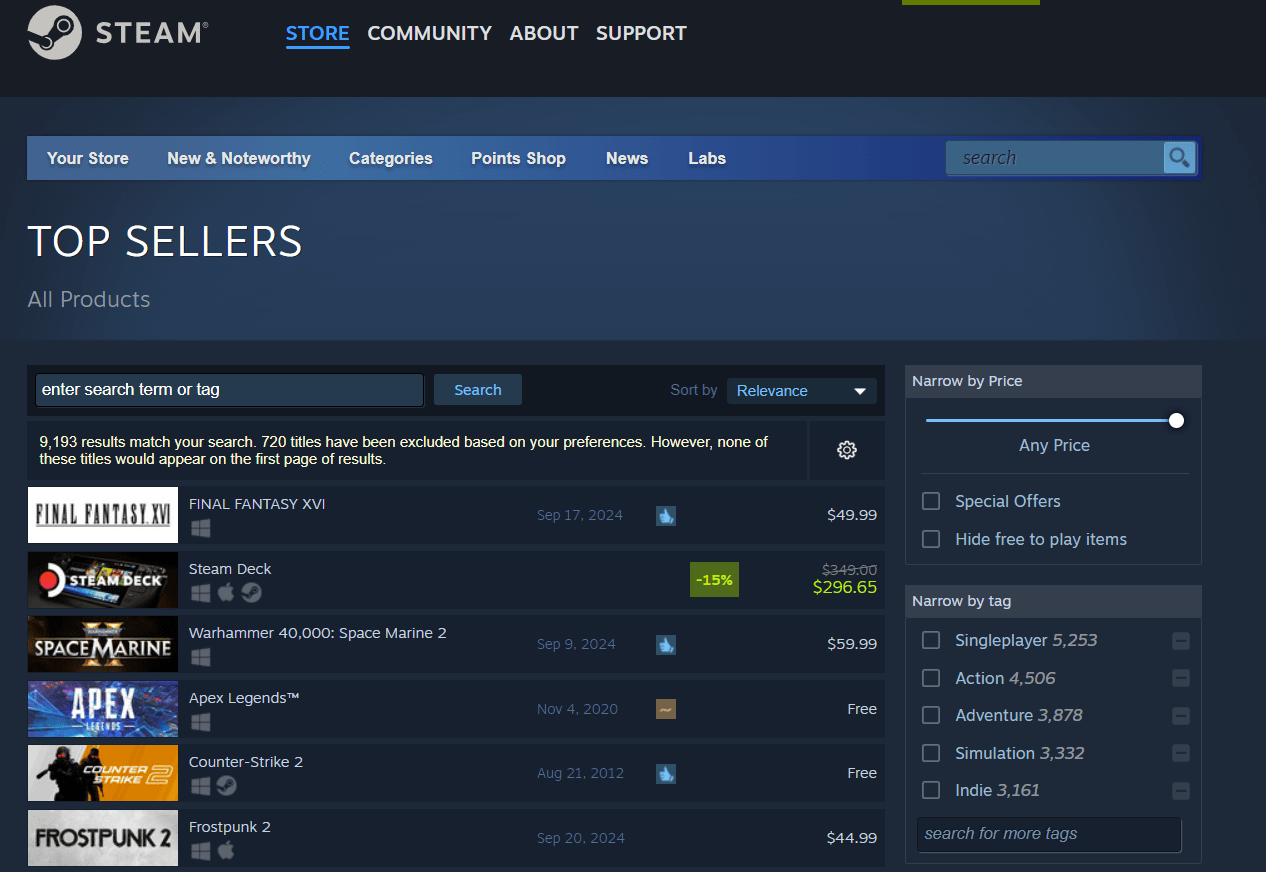Click the Steam logo icon
The image size is (1266, 872).
pyautogui.click(x=54, y=33)
